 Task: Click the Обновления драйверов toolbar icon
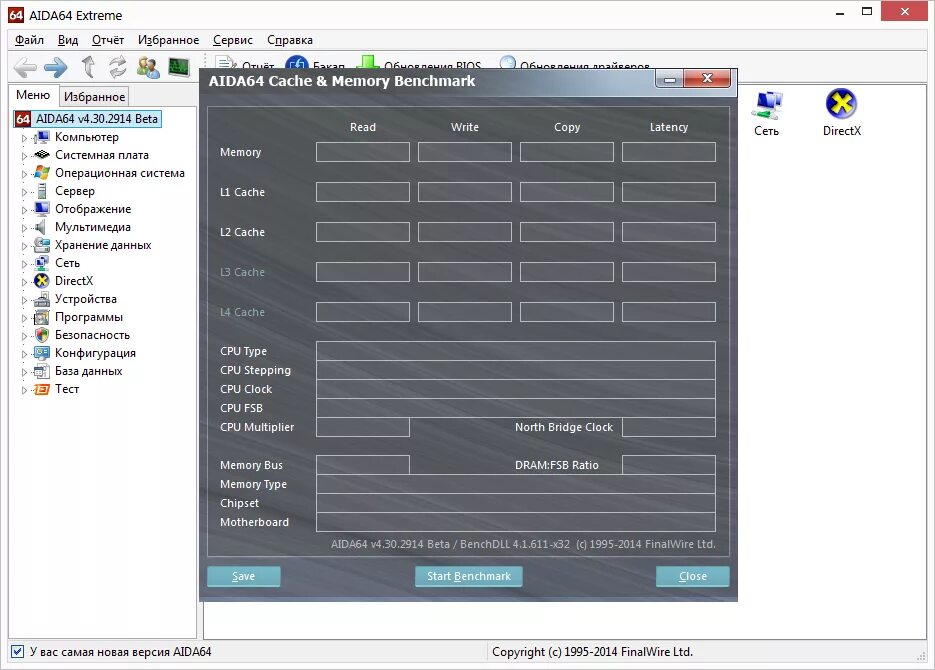coord(507,62)
